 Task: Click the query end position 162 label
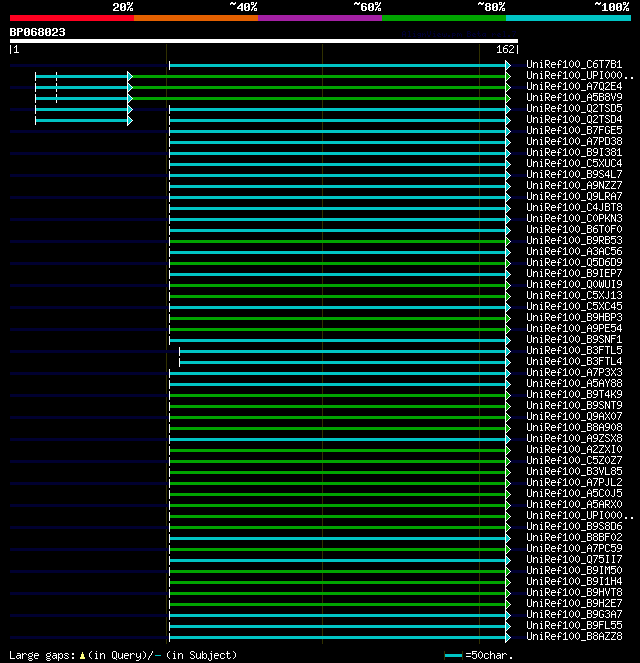(x=505, y=49)
